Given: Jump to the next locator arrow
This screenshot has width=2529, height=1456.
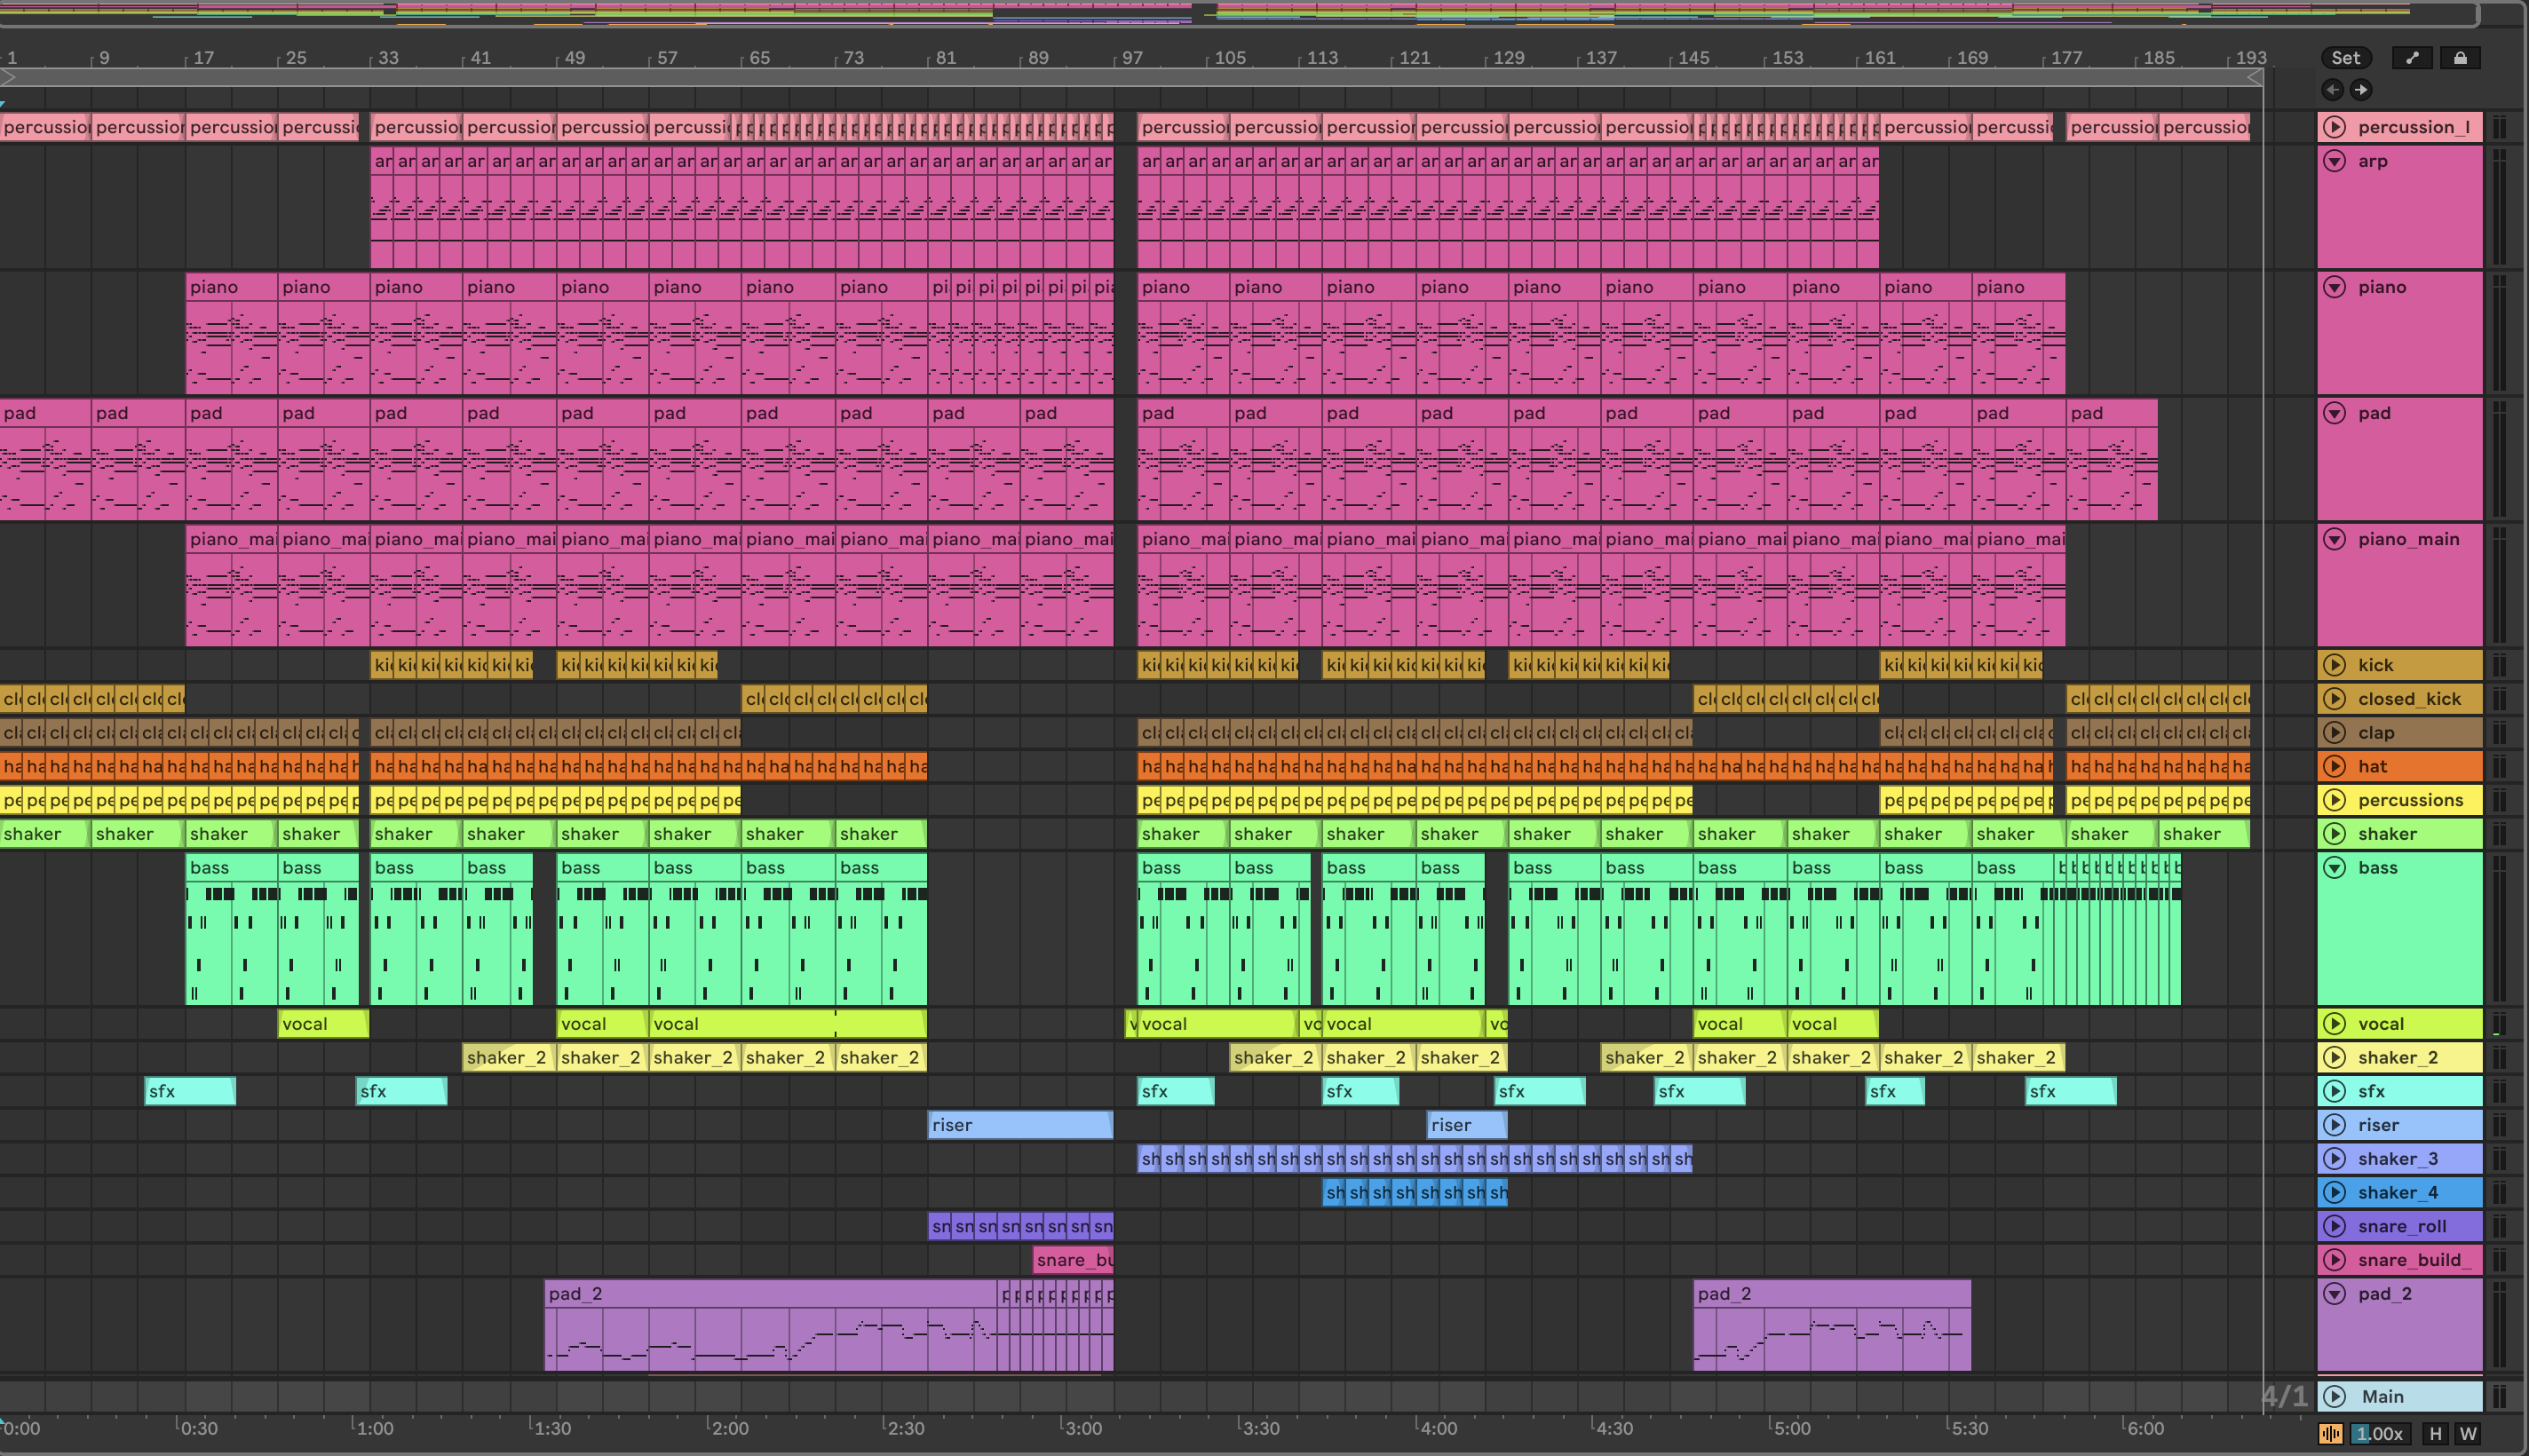Looking at the screenshot, I should 2361,90.
